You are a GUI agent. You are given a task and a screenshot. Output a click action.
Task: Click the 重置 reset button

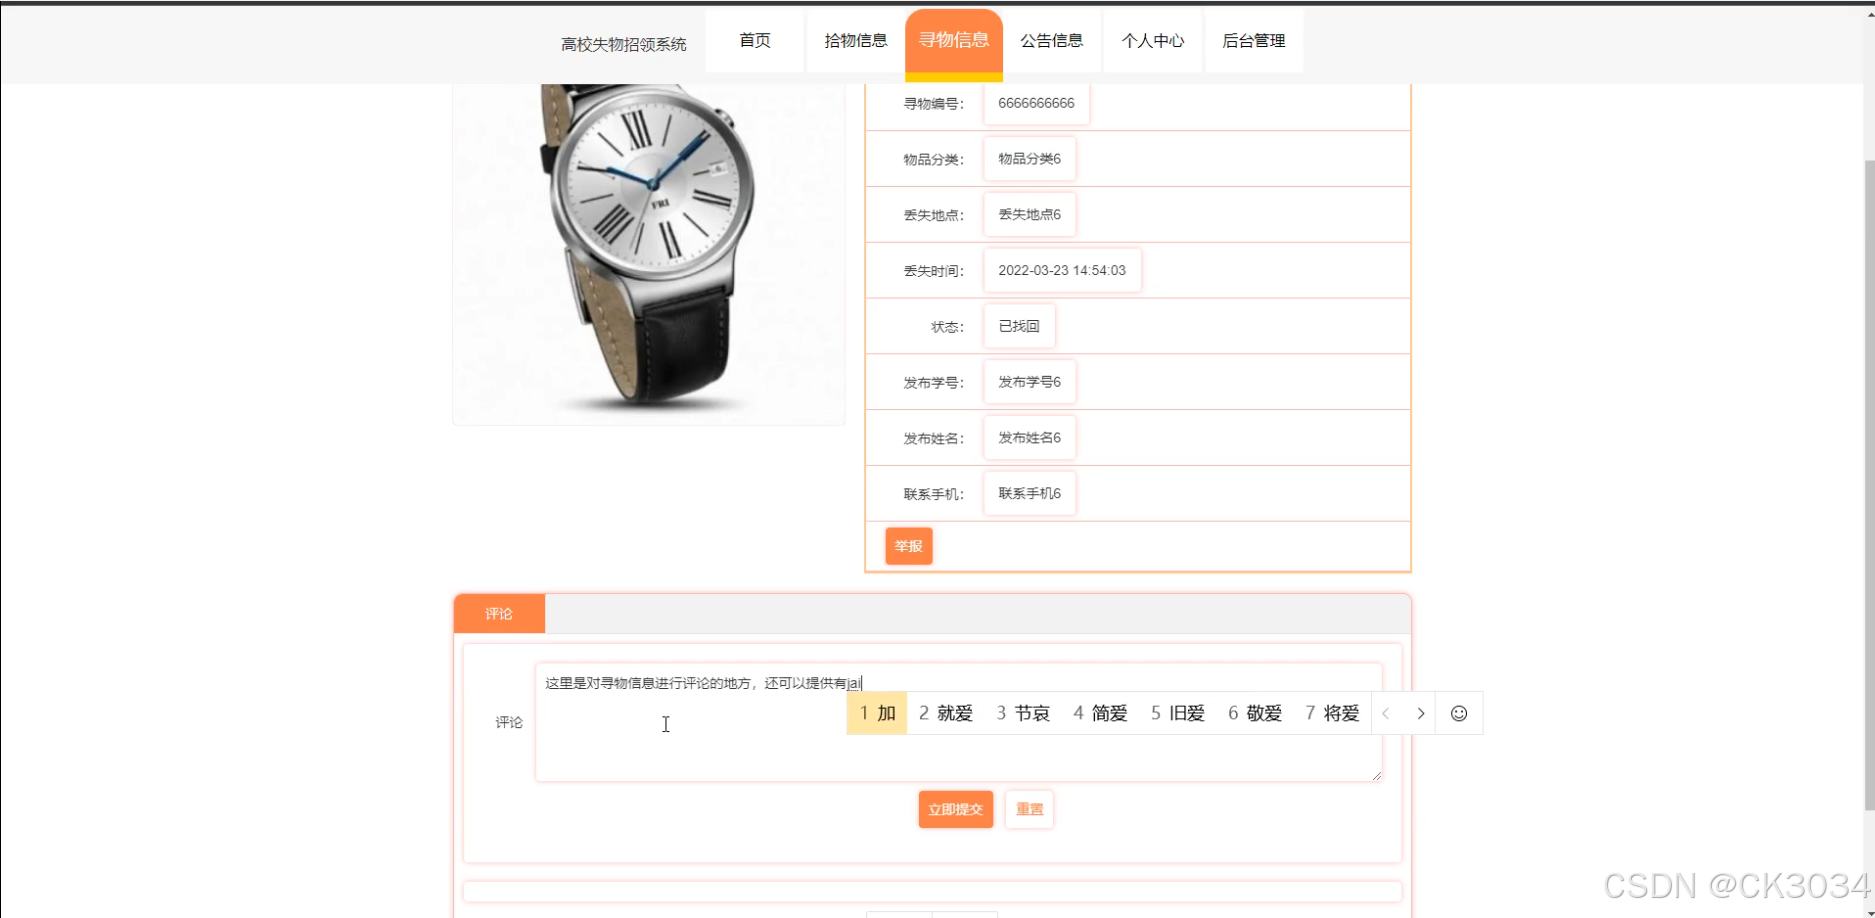1029,809
